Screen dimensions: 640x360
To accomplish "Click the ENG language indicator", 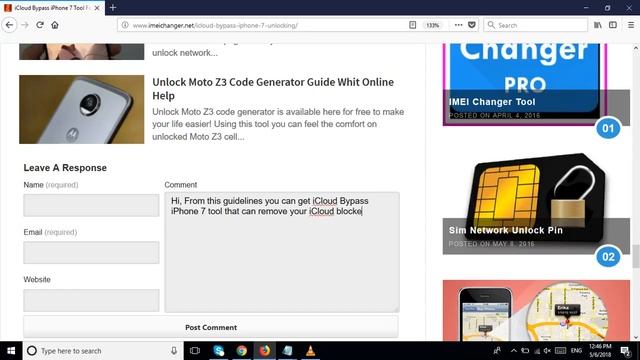I will (x=576, y=351).
